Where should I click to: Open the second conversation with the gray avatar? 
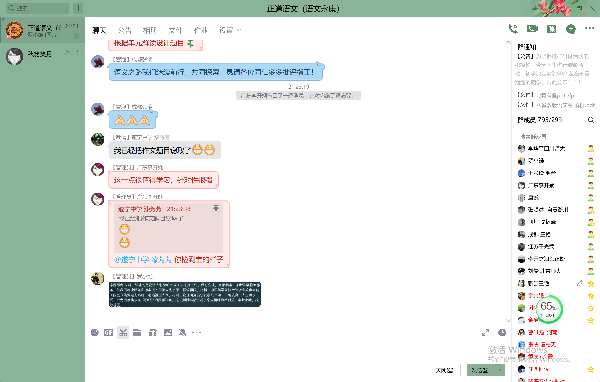point(42,56)
